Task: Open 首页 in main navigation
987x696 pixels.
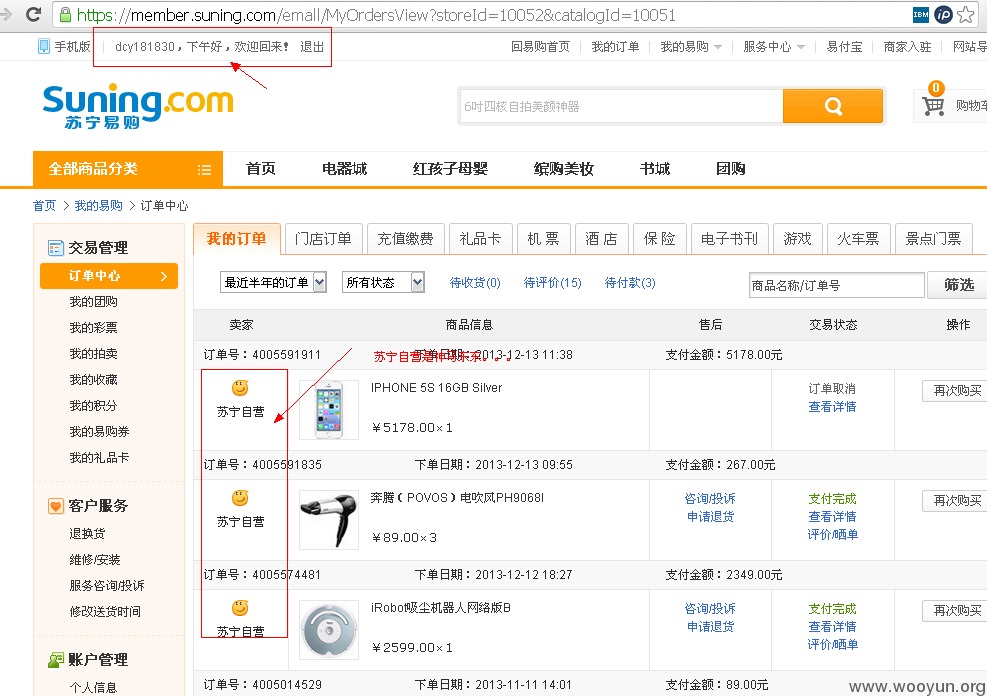Action: pos(261,169)
